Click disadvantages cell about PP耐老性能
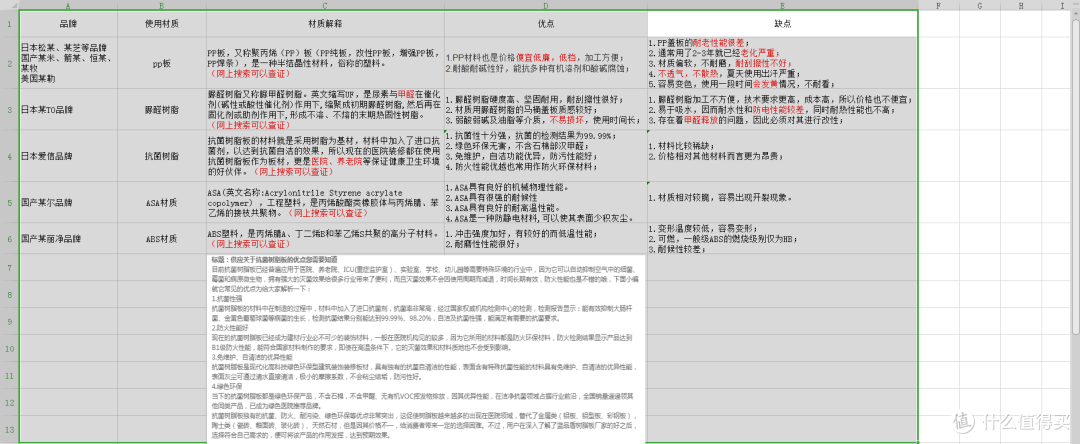 [782, 64]
